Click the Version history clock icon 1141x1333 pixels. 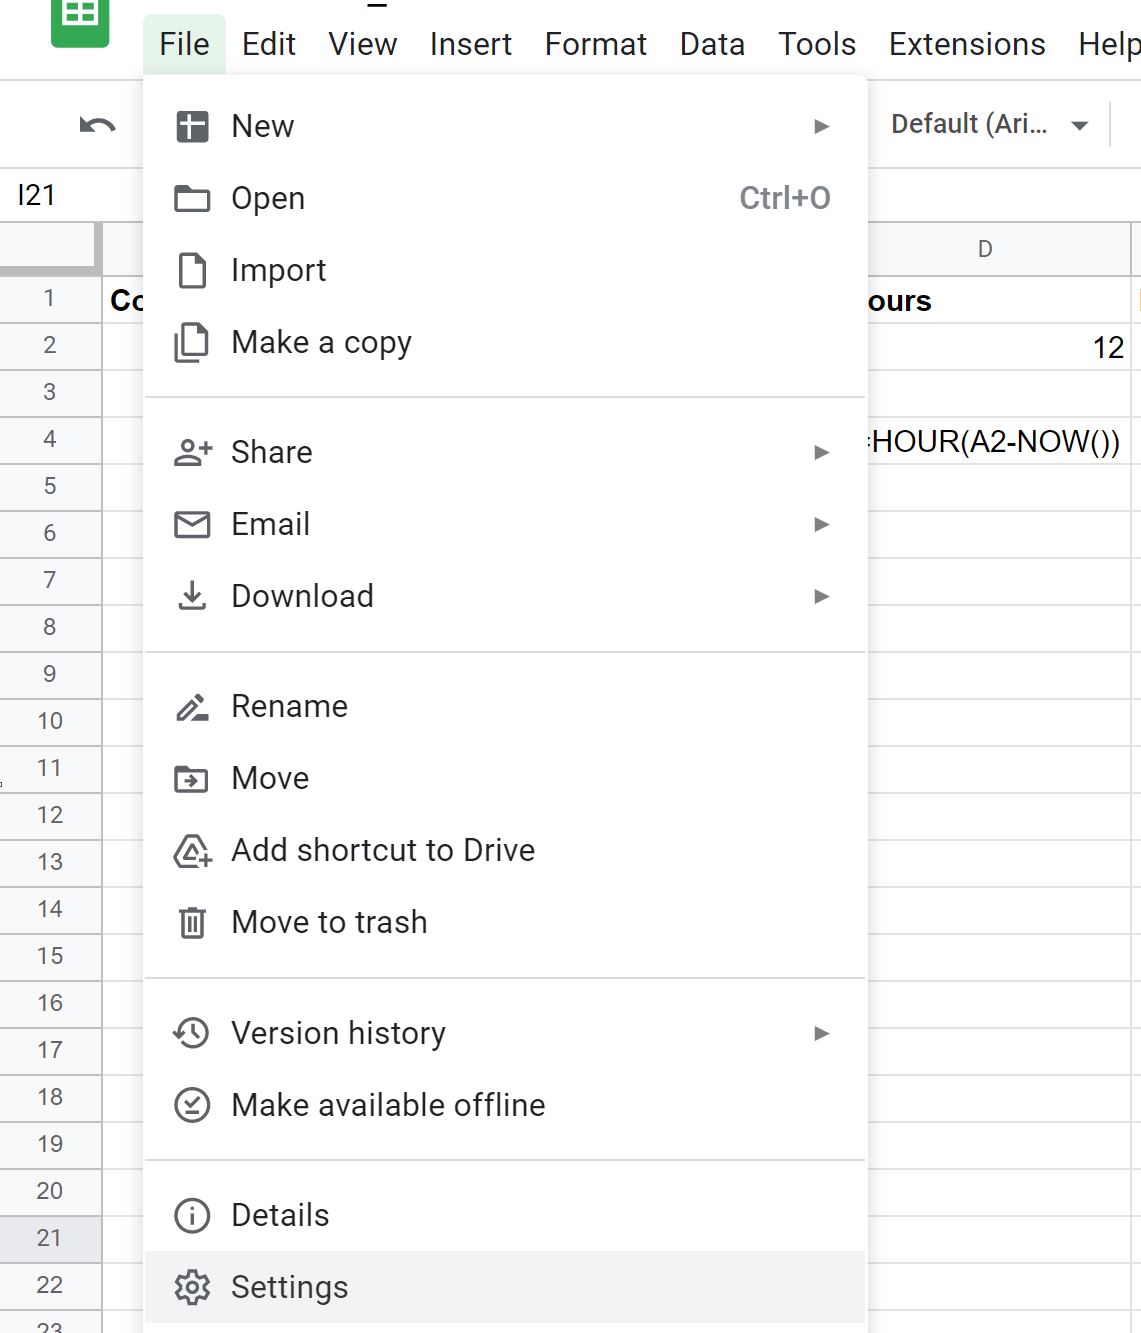click(192, 1033)
